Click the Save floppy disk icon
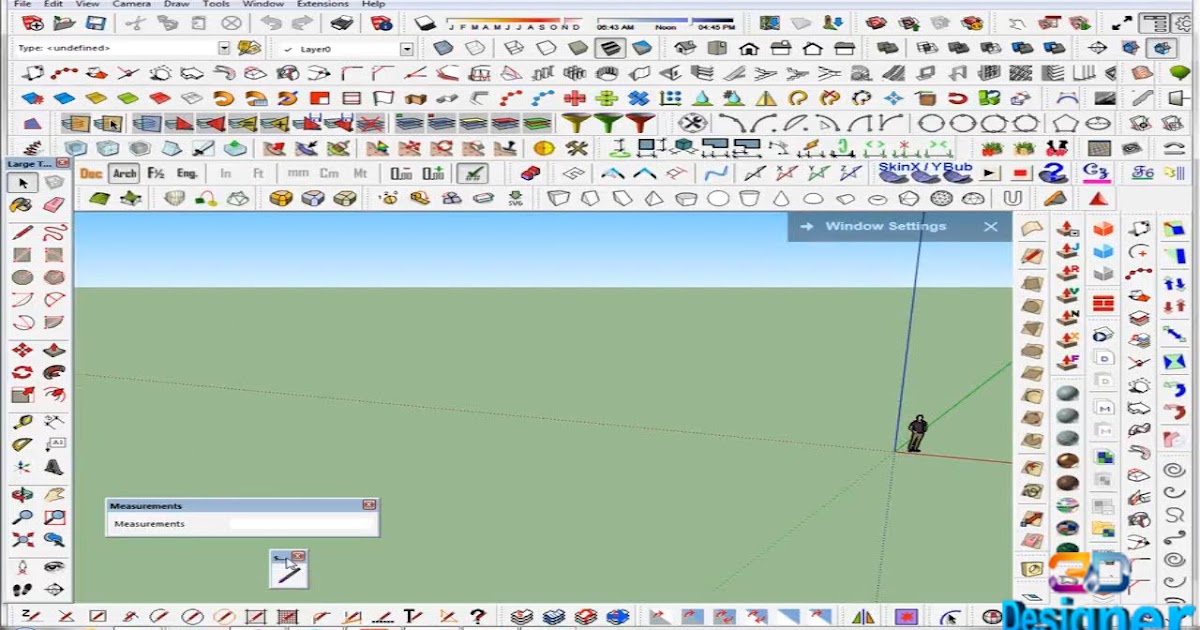Image resolution: width=1200 pixels, height=630 pixels. (x=96, y=22)
